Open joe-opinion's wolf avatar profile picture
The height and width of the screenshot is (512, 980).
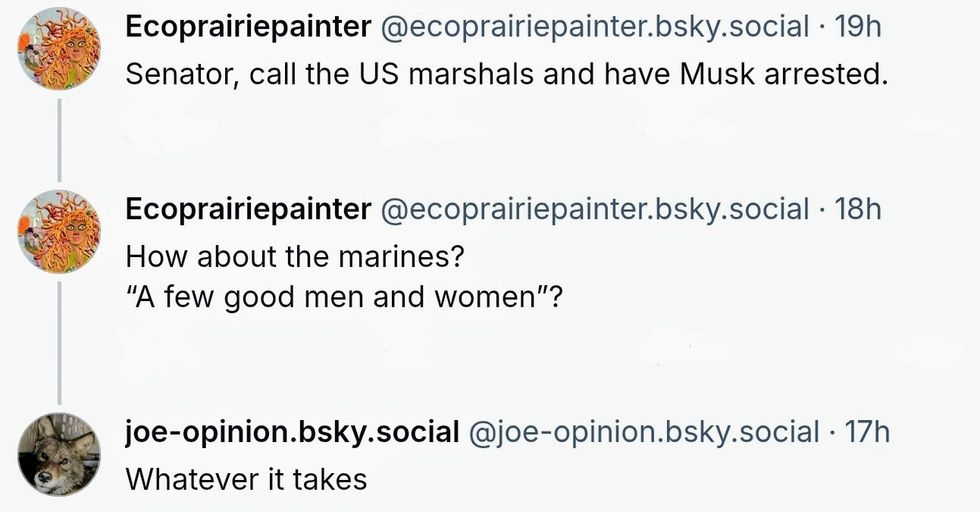tap(59, 454)
